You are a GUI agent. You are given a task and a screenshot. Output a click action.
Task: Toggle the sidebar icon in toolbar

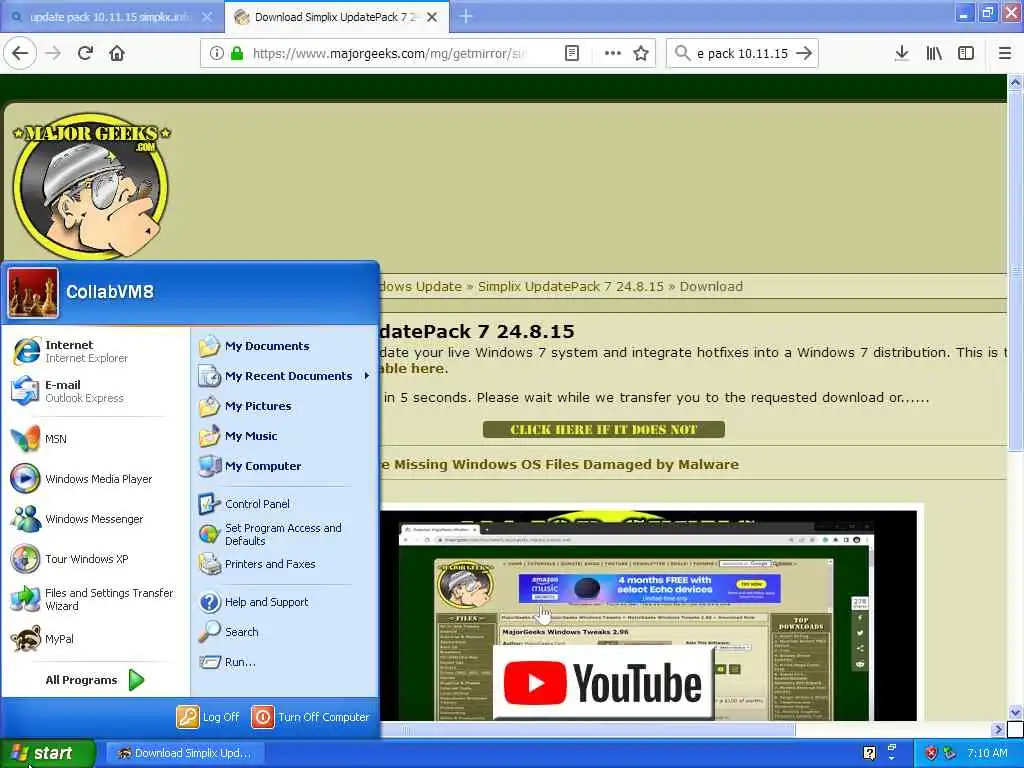pos(966,53)
